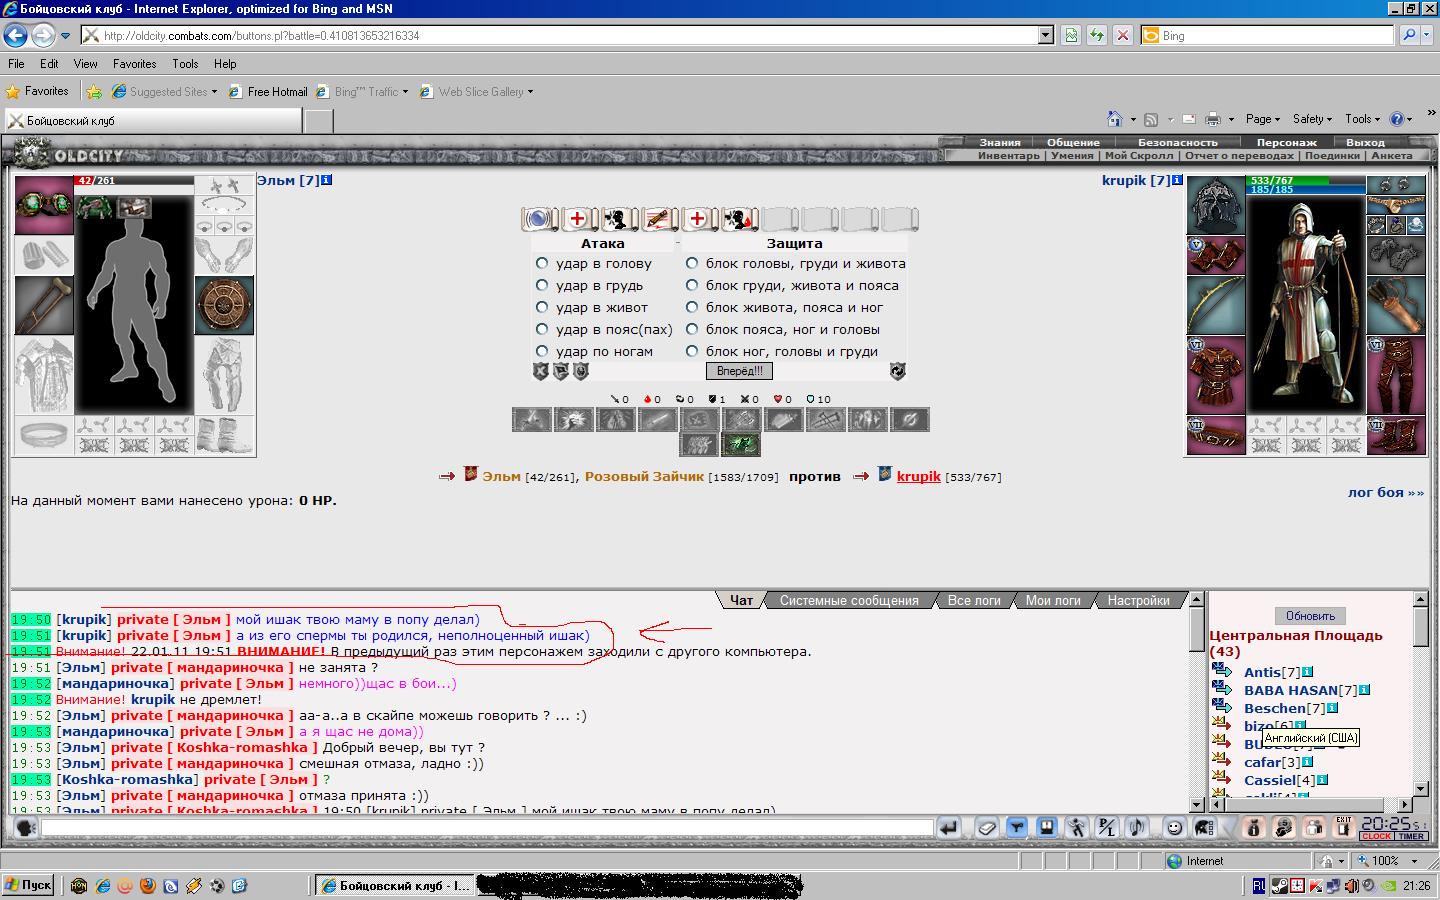Click the shield item in Эльм's equipment
The height and width of the screenshot is (900, 1440).
224,306
